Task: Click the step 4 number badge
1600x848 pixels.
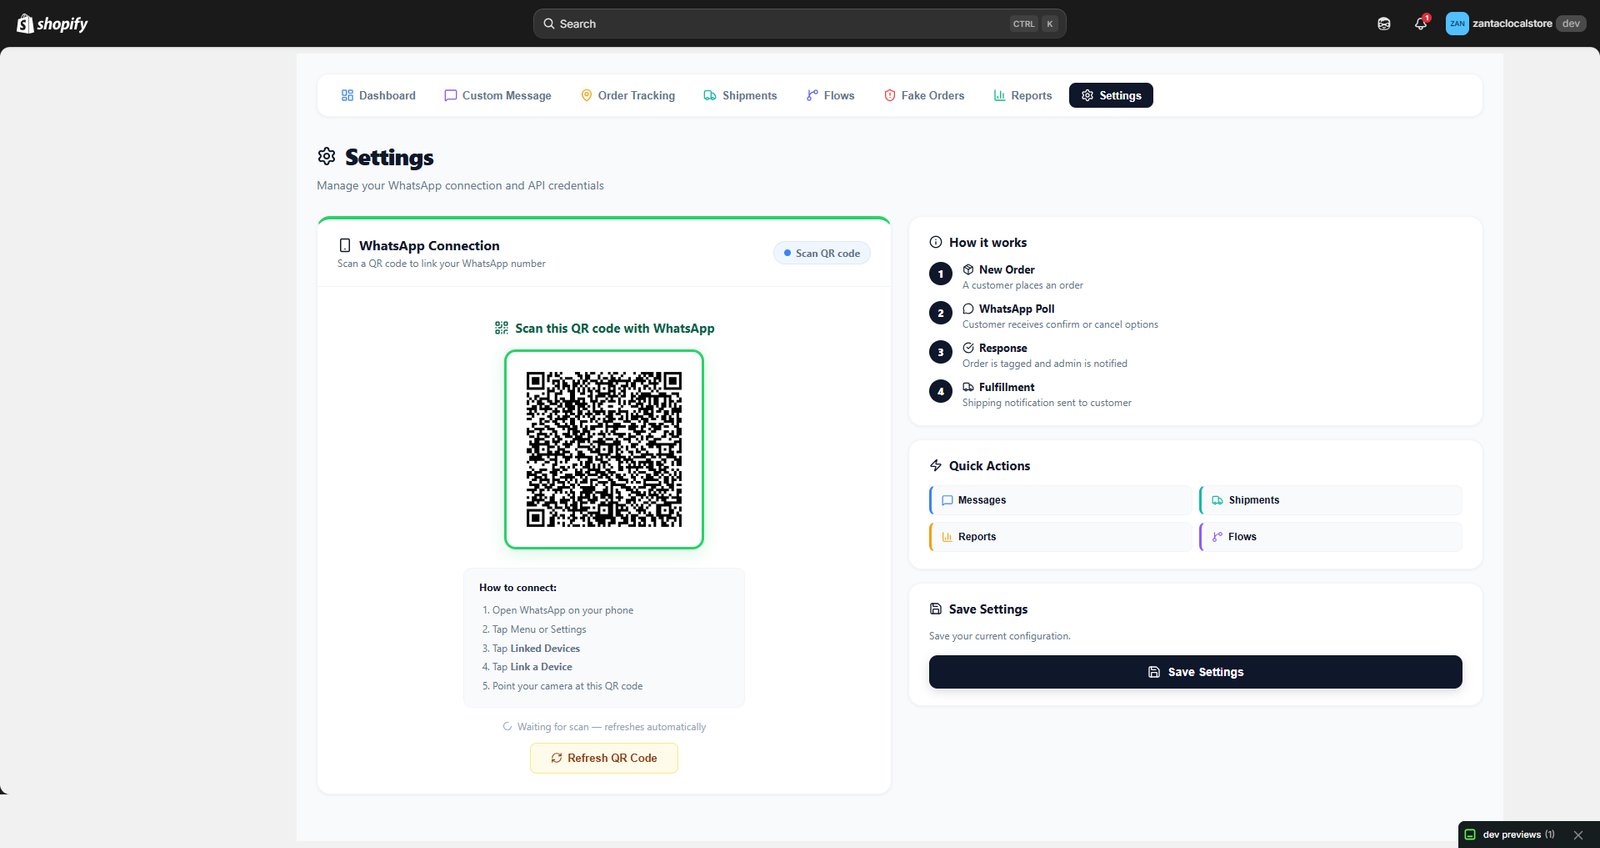Action: click(940, 391)
